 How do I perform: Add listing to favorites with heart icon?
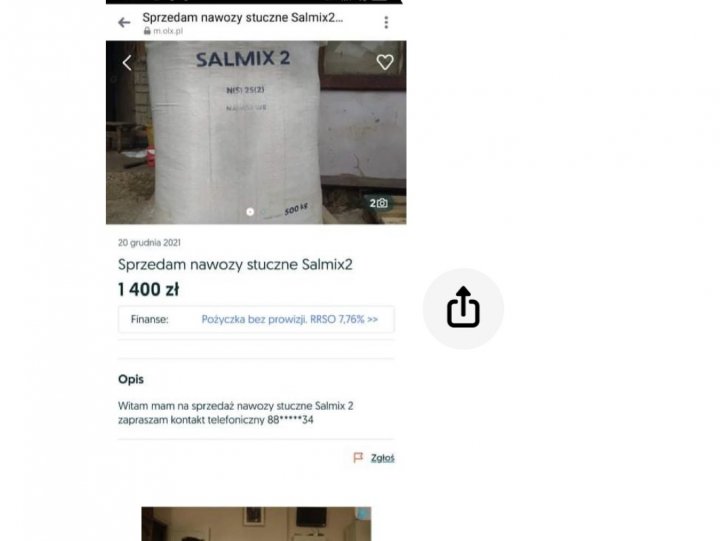pos(385,62)
